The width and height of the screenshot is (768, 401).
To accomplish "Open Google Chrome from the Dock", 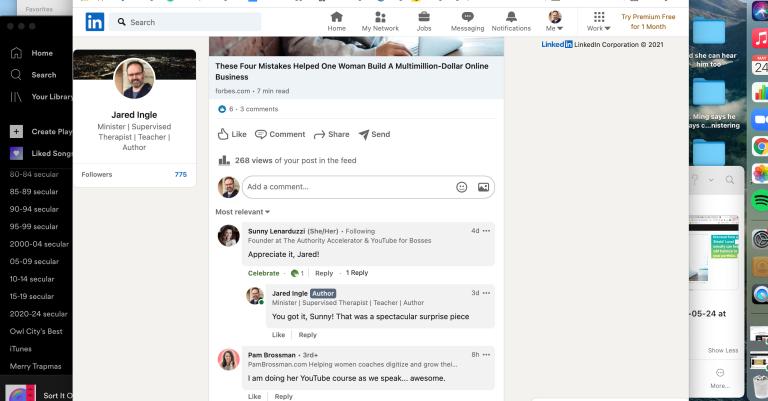I will click(760, 146).
